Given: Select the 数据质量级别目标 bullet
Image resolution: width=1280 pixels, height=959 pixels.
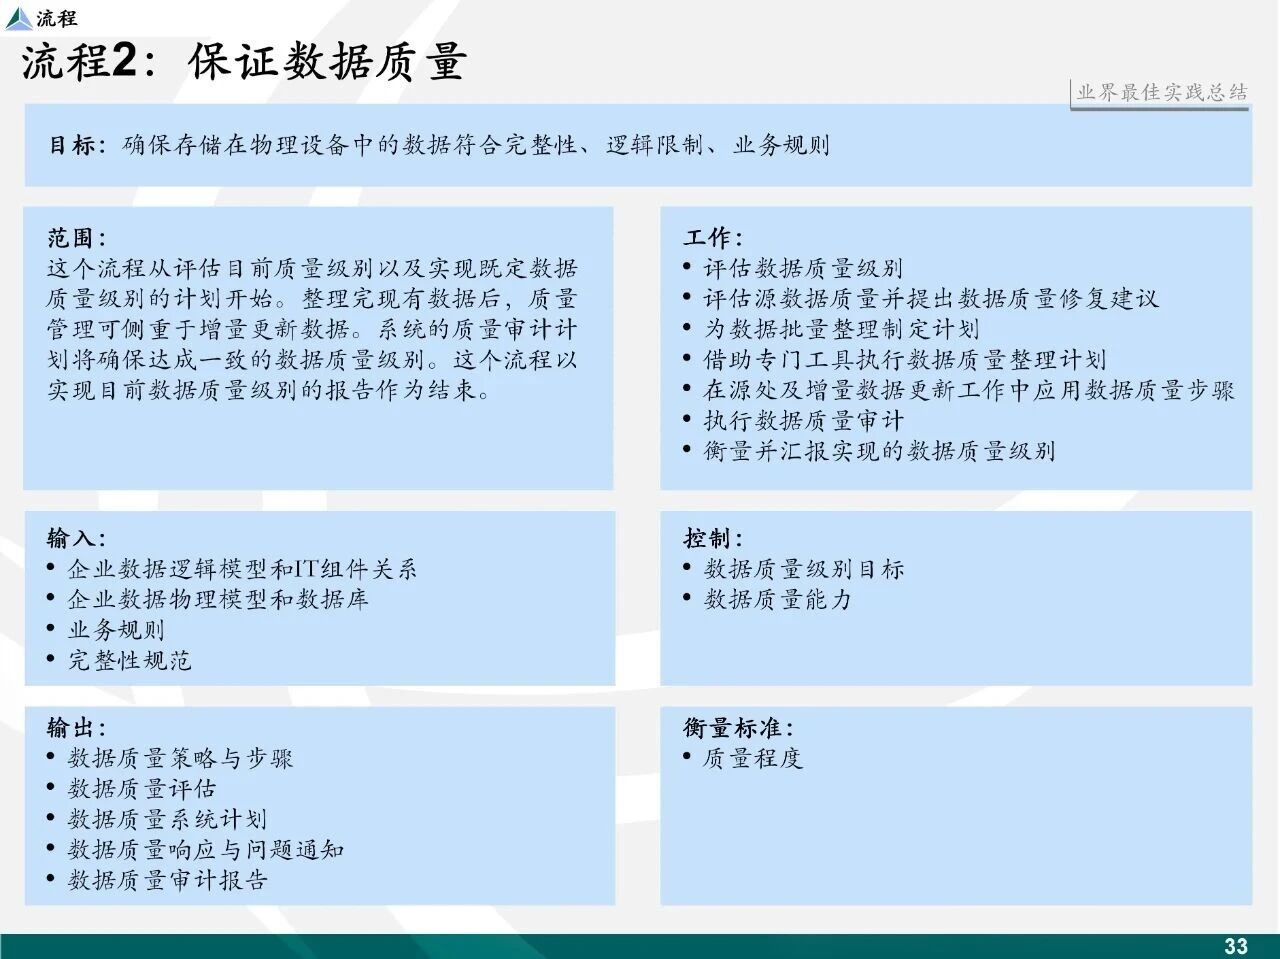Looking at the screenshot, I should 803,570.
